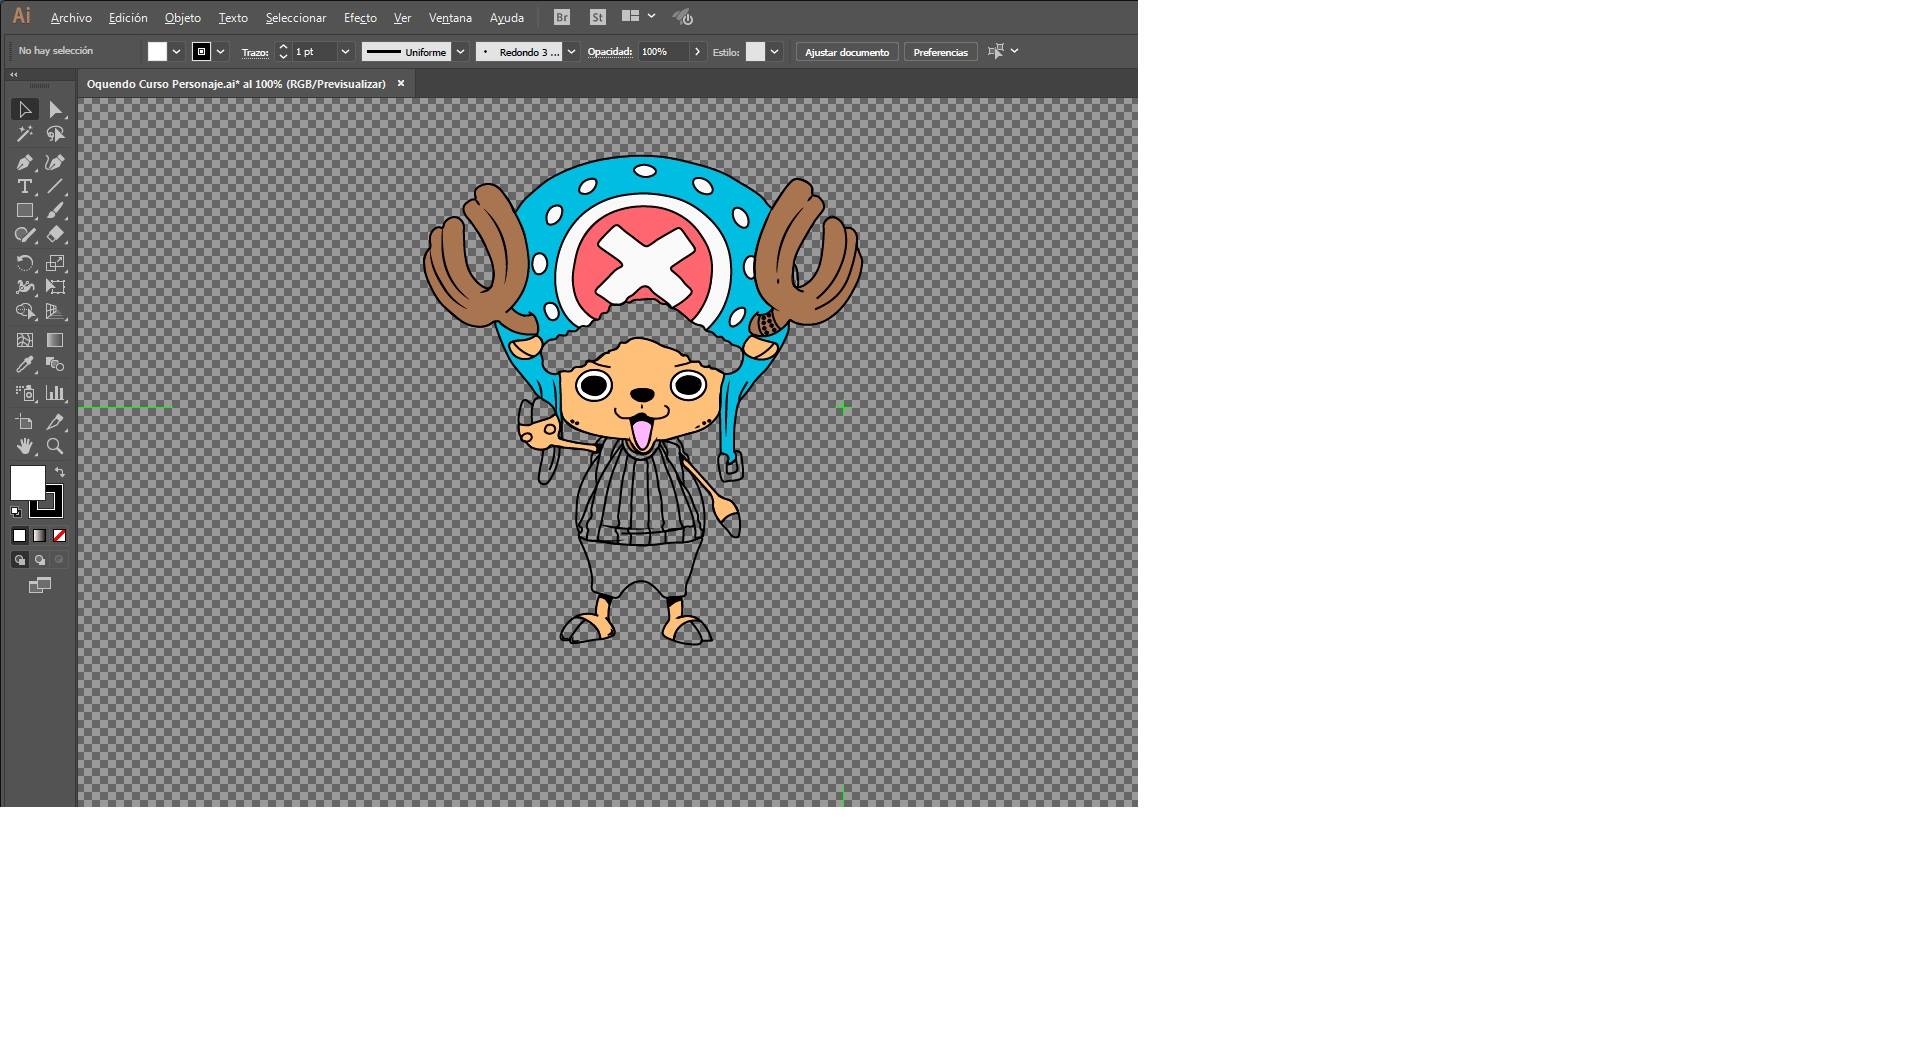Screen dimensions: 1920x1040
Task: Switch to Draw Normal mode
Action: (20, 560)
